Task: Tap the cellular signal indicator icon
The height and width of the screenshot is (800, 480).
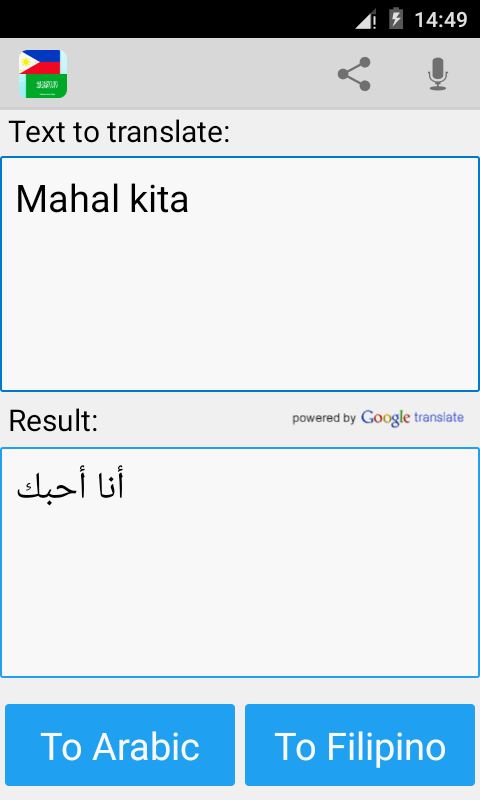Action: 366,19
